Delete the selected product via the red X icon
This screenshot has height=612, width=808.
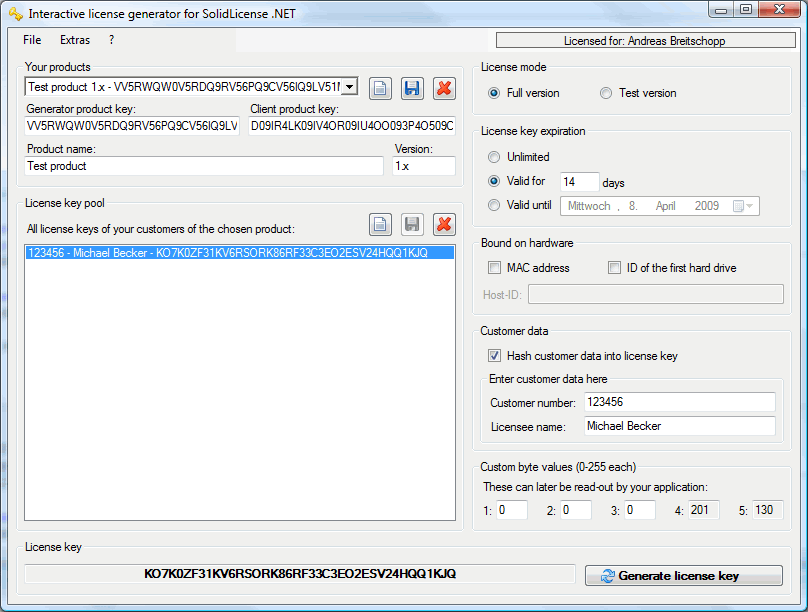pos(444,88)
